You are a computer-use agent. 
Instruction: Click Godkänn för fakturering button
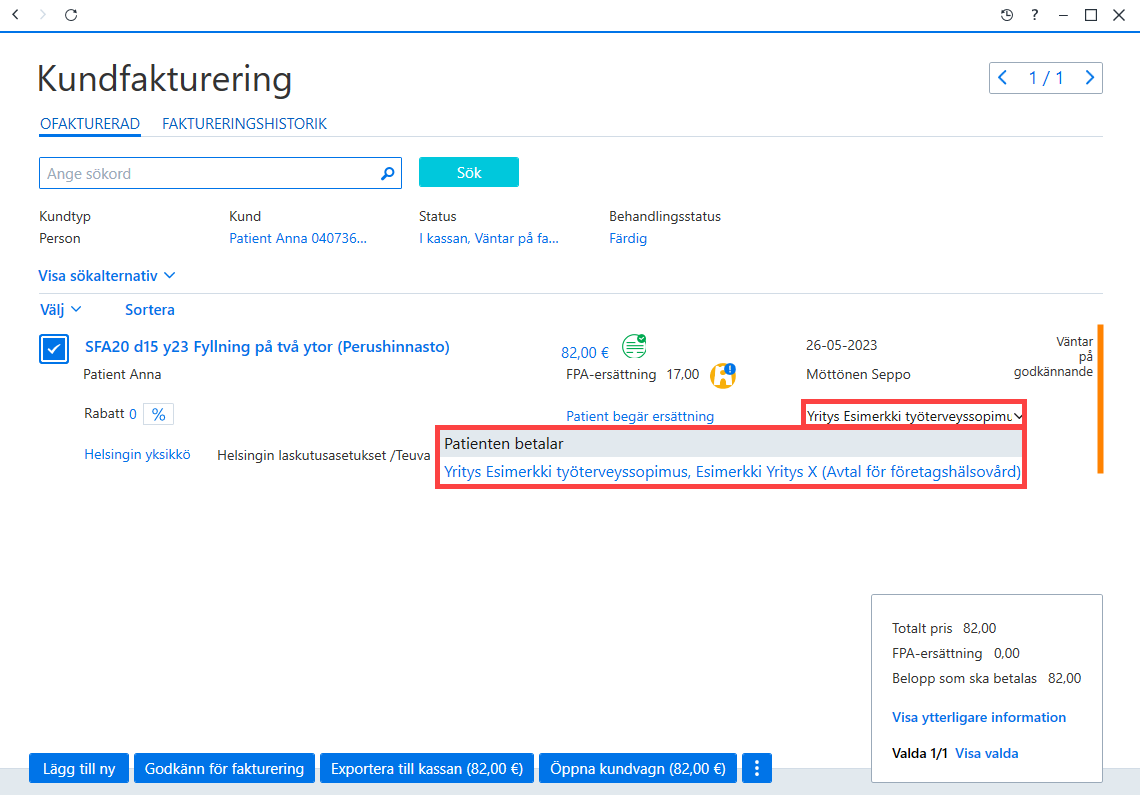tap(224, 768)
